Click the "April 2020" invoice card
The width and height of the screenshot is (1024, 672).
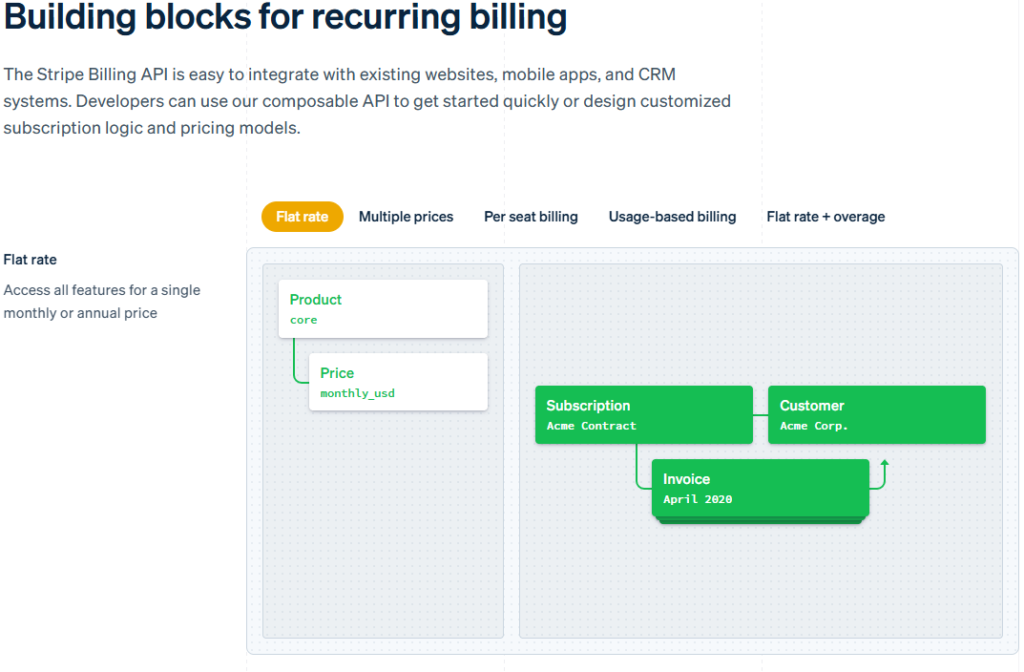760,489
